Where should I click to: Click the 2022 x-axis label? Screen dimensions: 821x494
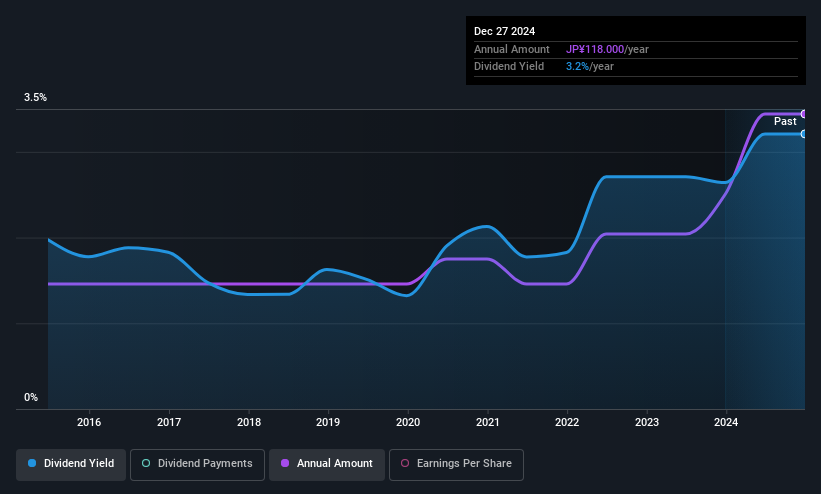(567, 422)
